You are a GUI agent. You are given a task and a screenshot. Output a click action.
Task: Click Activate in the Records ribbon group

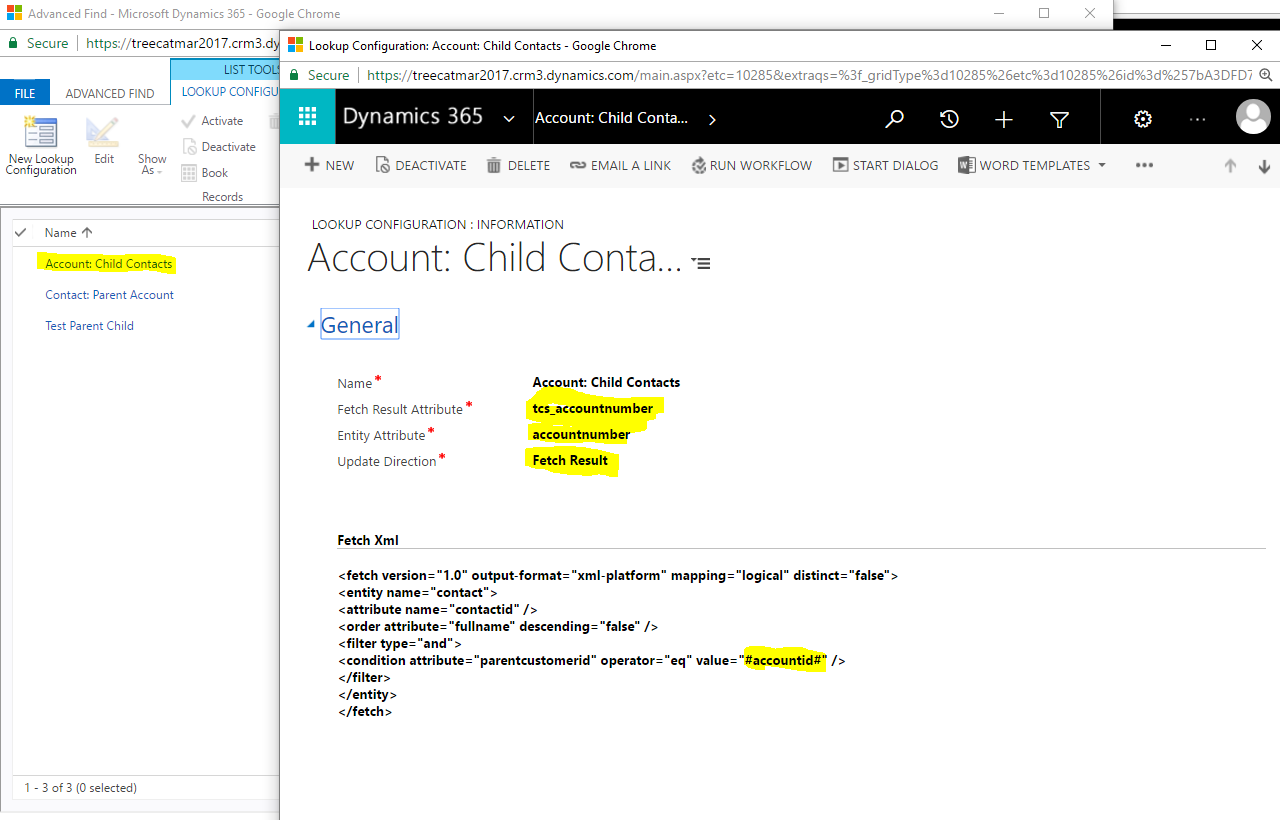[x=213, y=120]
